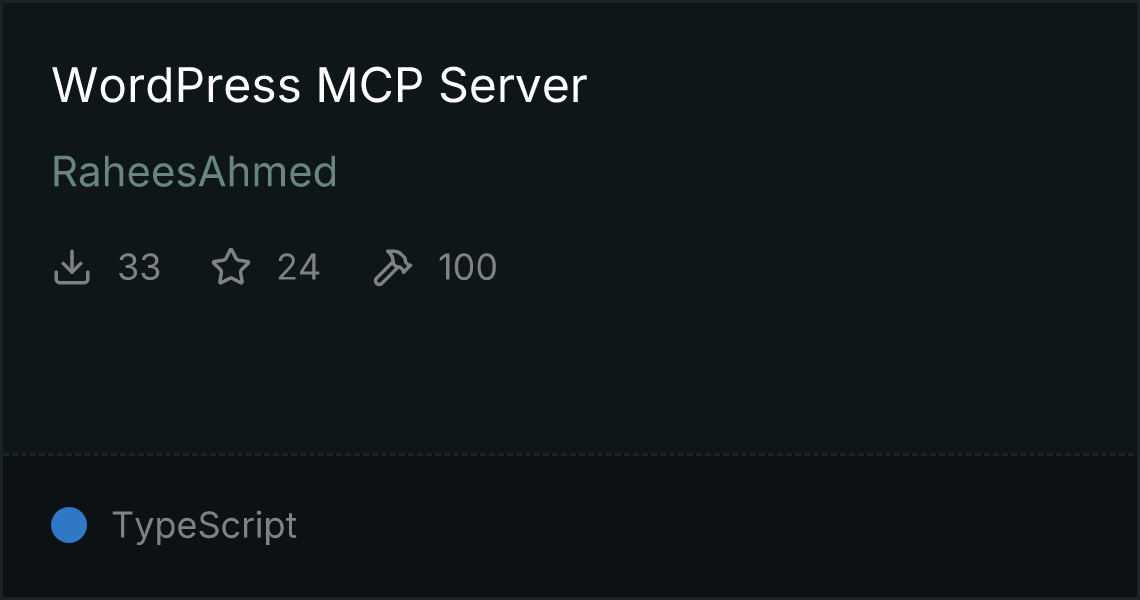Click the download arrow icon

coord(72,267)
